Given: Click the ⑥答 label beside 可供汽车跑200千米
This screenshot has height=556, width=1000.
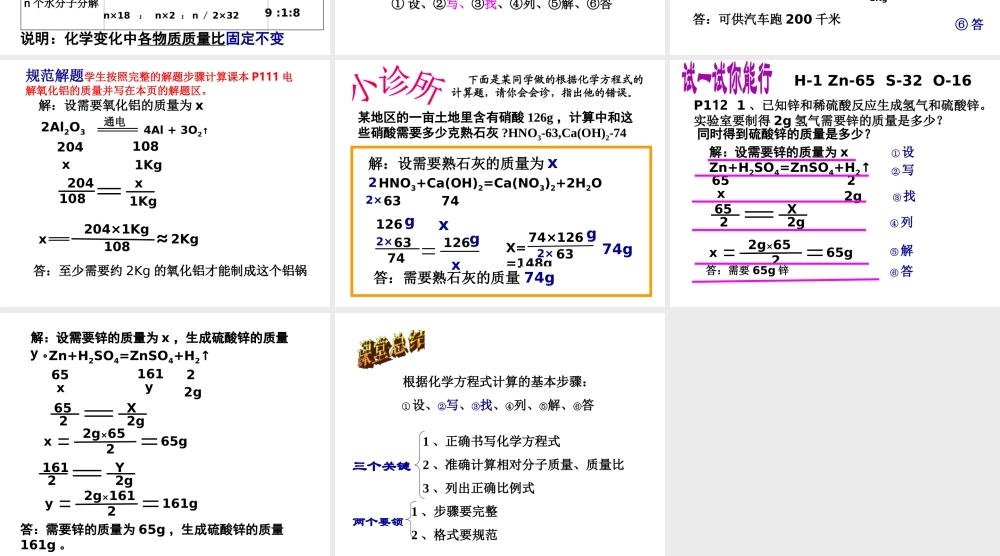Looking at the screenshot, I should click(x=969, y=24).
